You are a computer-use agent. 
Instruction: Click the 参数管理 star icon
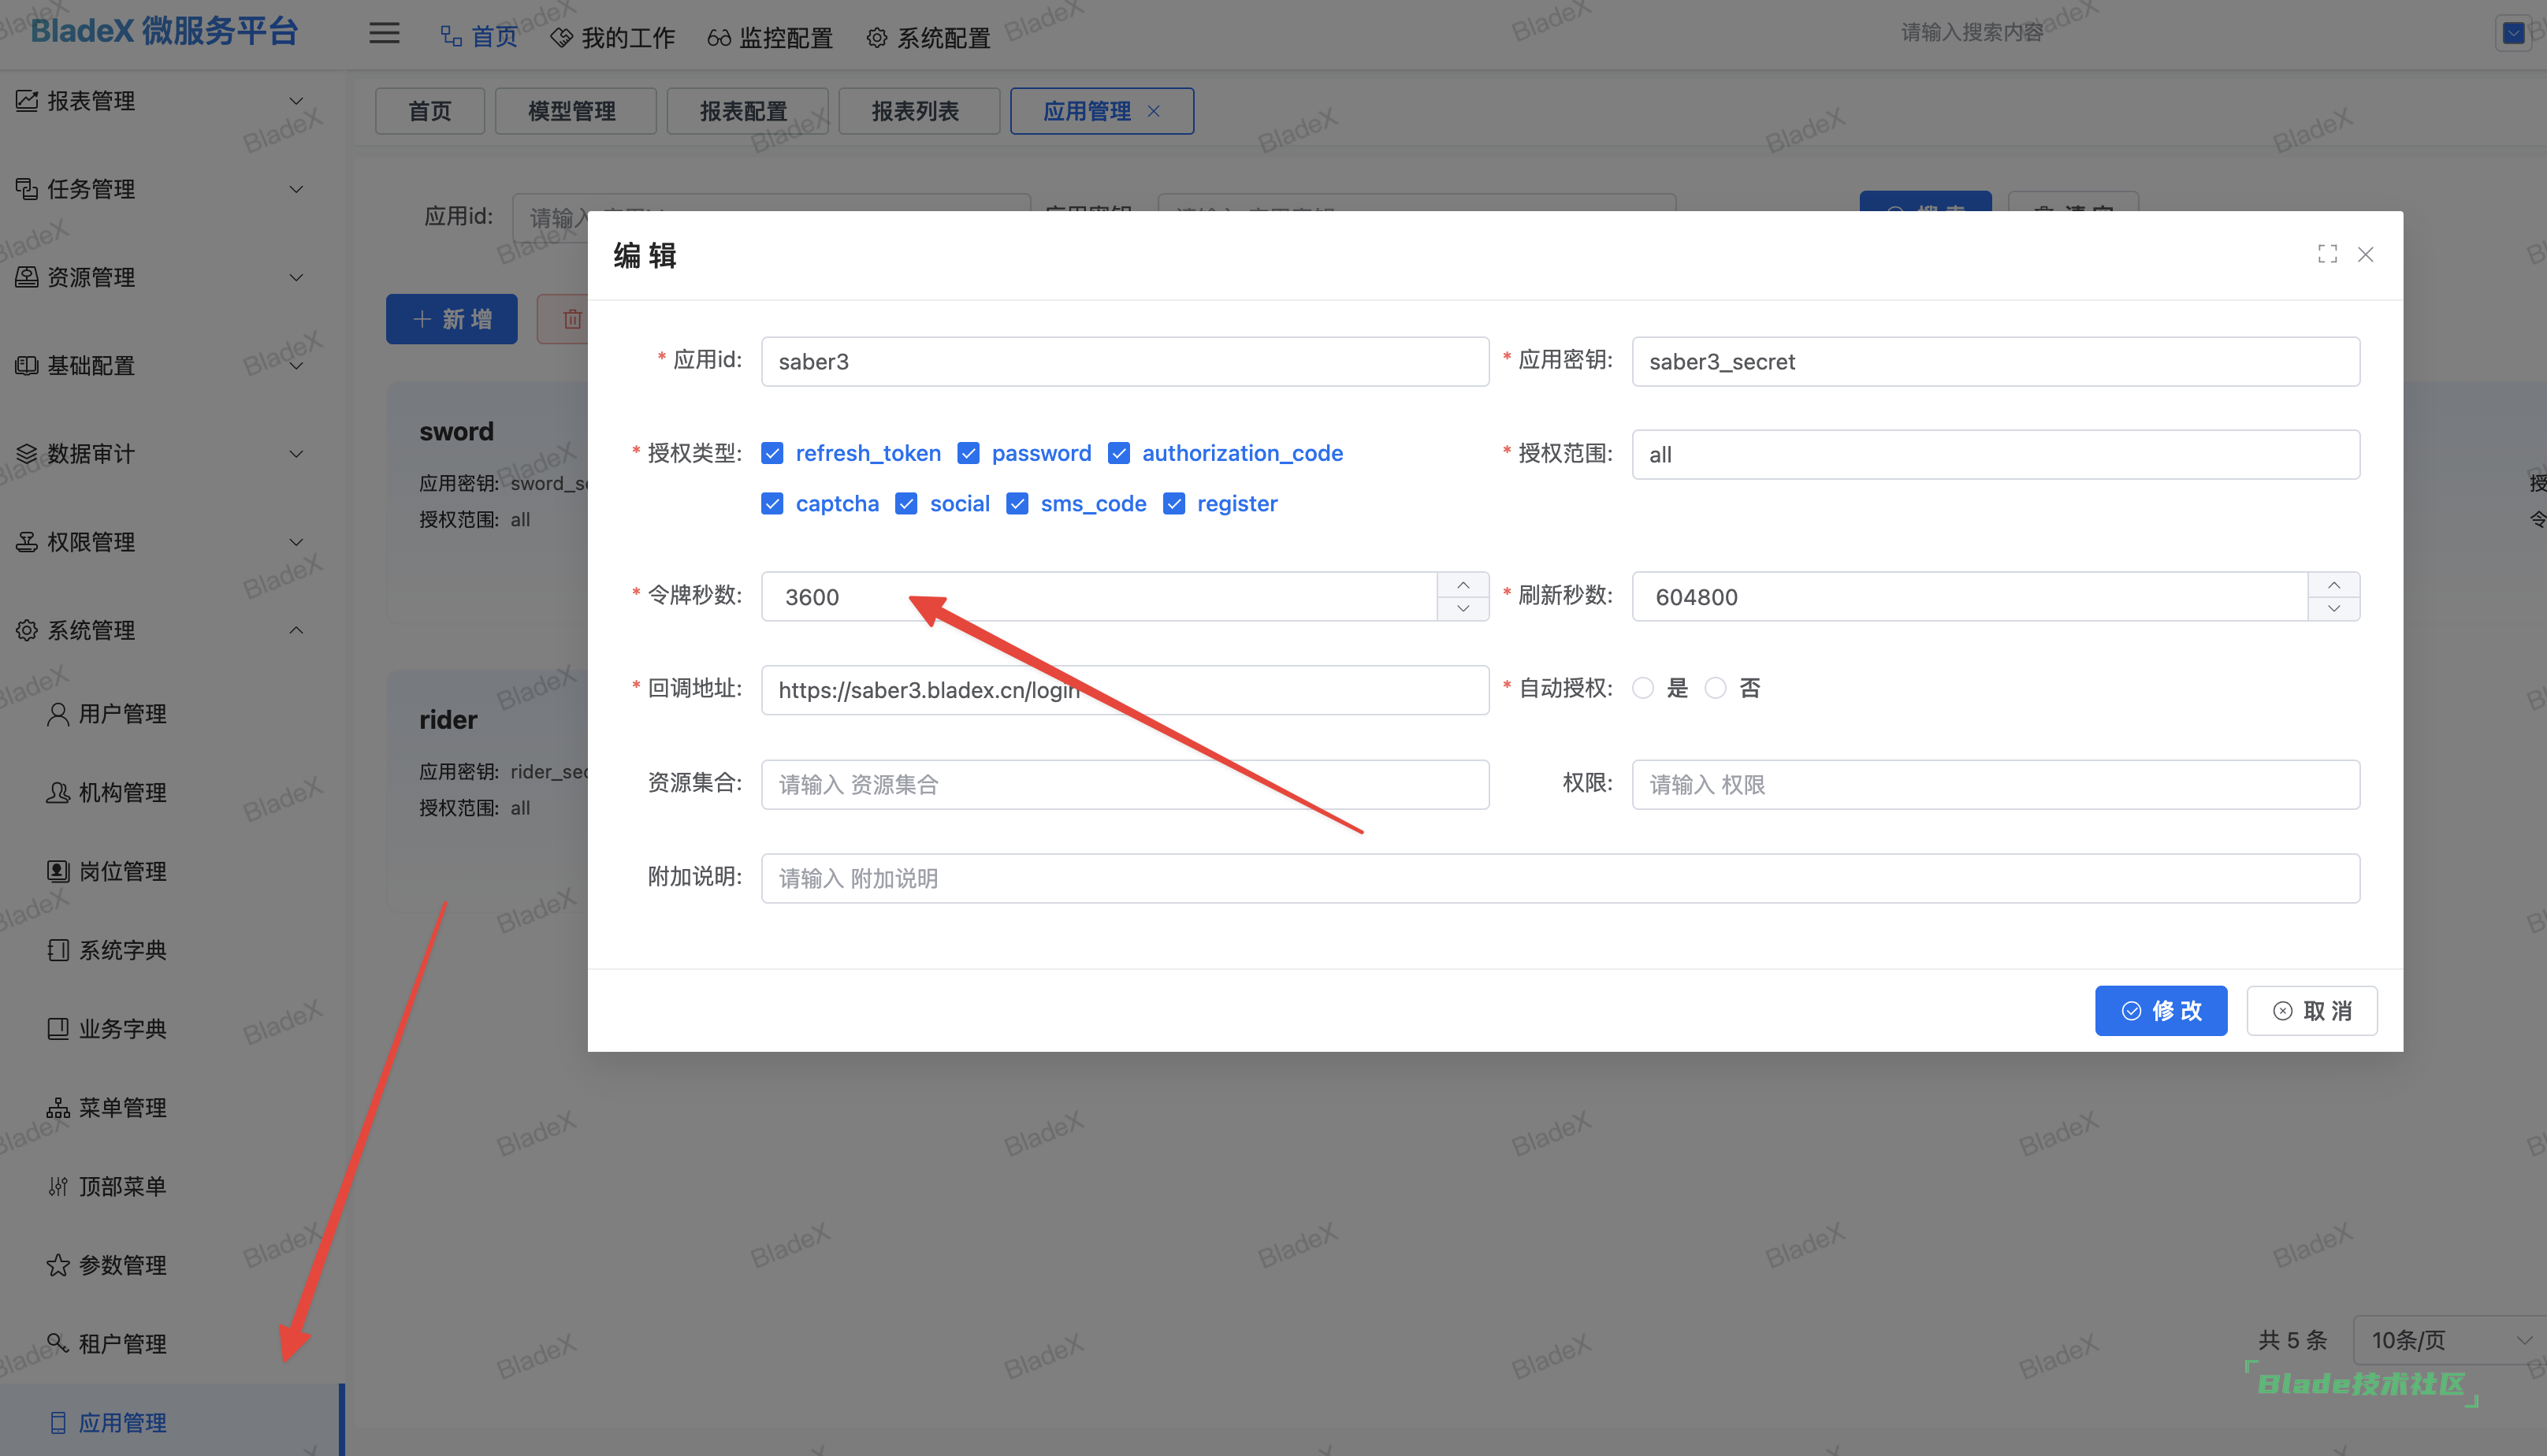(x=58, y=1265)
